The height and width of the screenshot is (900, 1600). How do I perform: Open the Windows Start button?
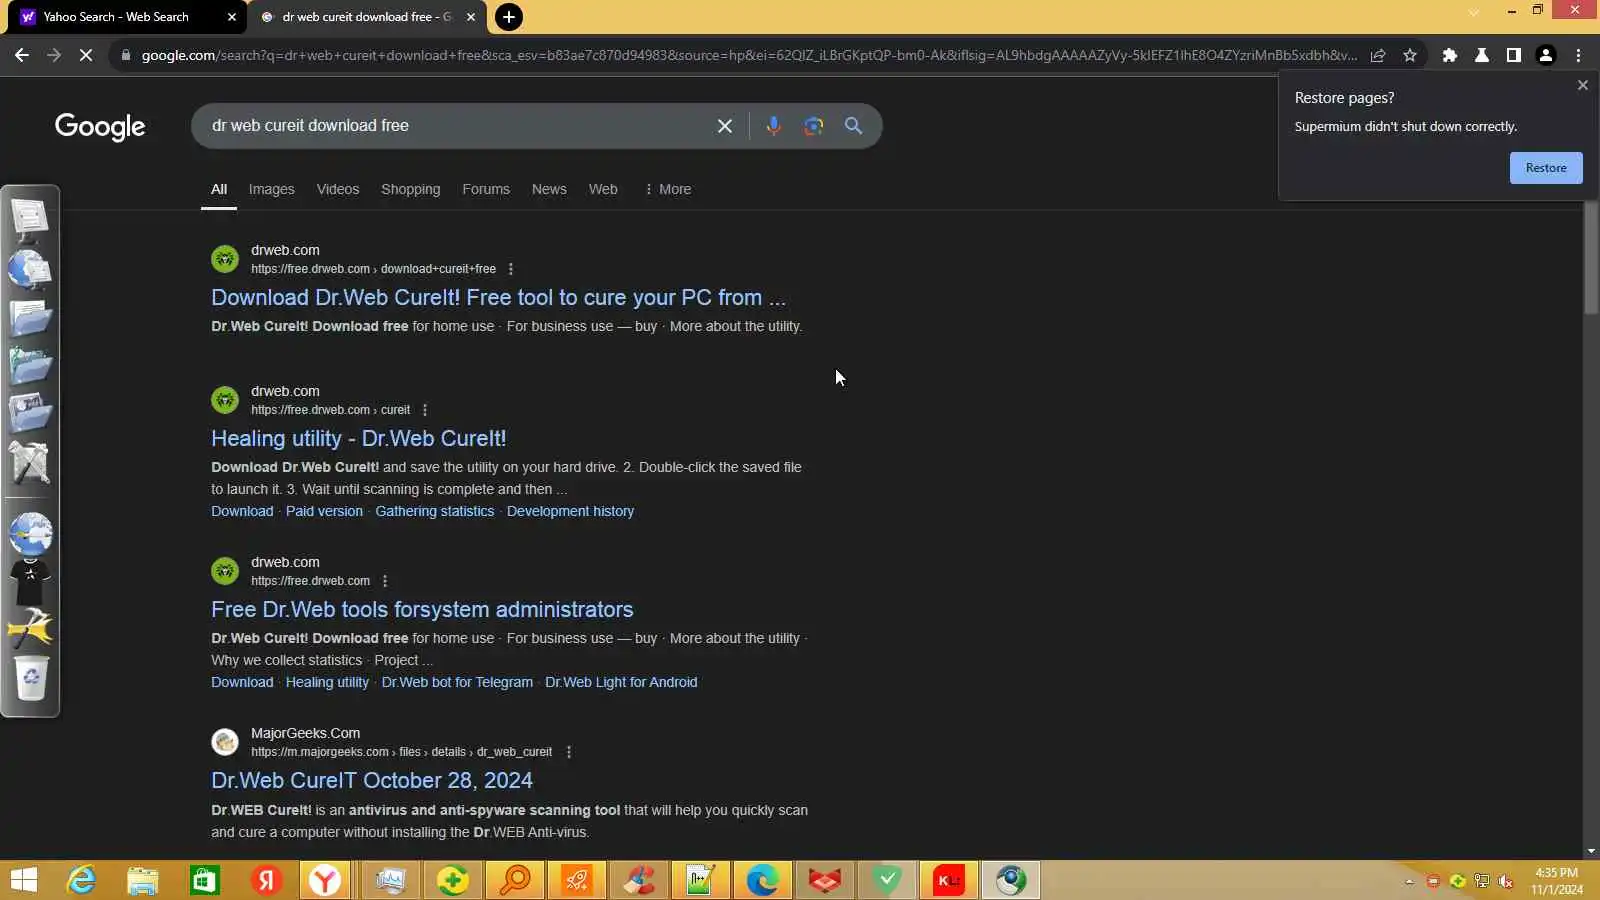pyautogui.click(x=23, y=880)
